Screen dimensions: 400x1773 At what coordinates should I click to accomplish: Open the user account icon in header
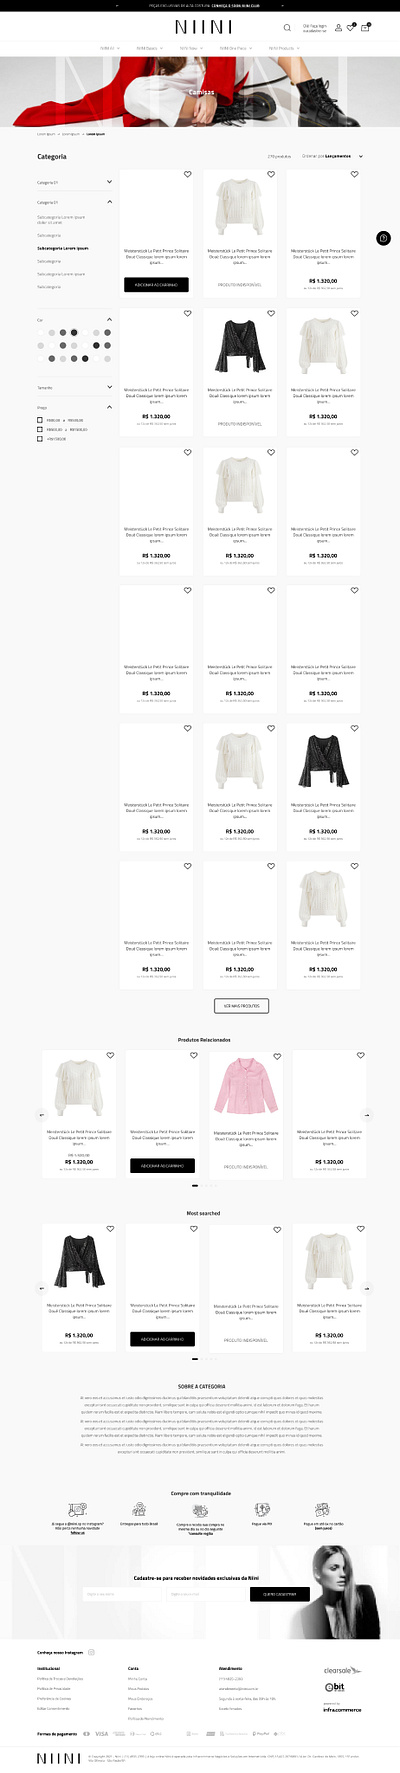[x=338, y=27]
